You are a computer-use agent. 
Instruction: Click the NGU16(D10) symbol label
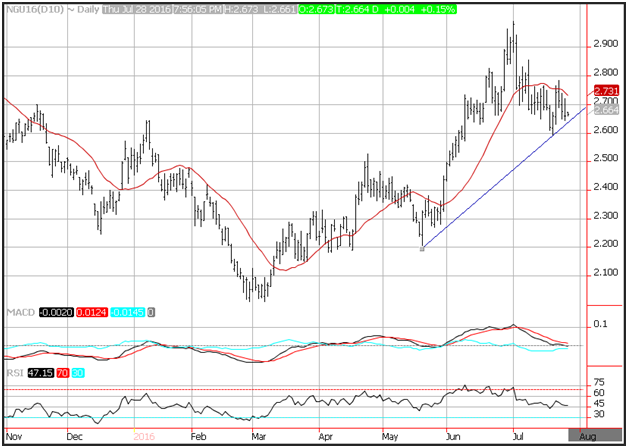coord(31,9)
